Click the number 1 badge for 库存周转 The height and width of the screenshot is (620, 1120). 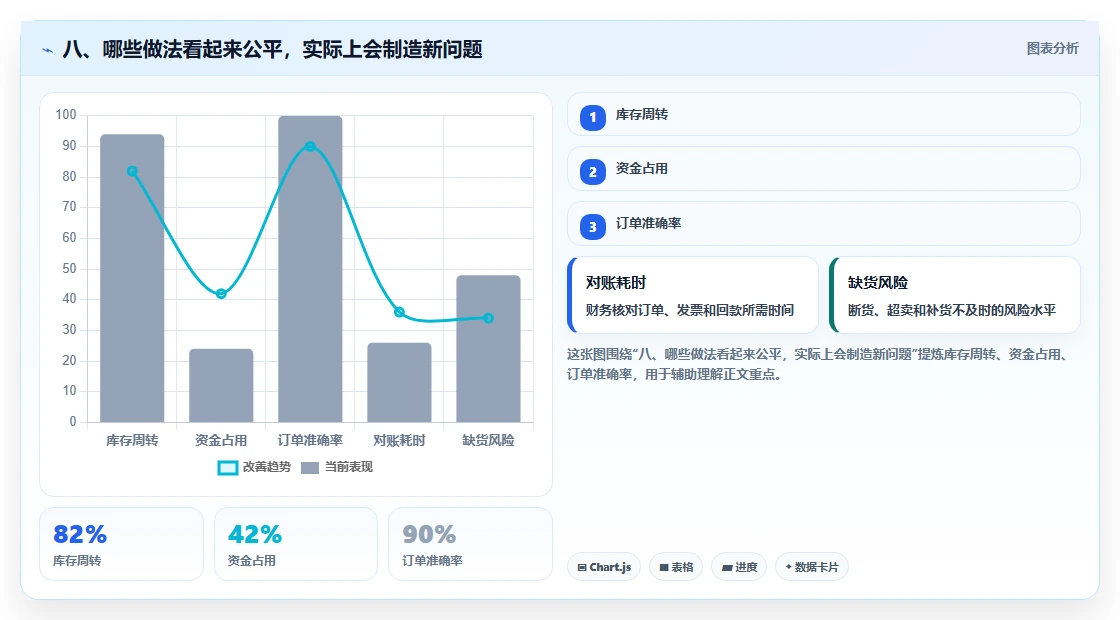[x=592, y=117]
